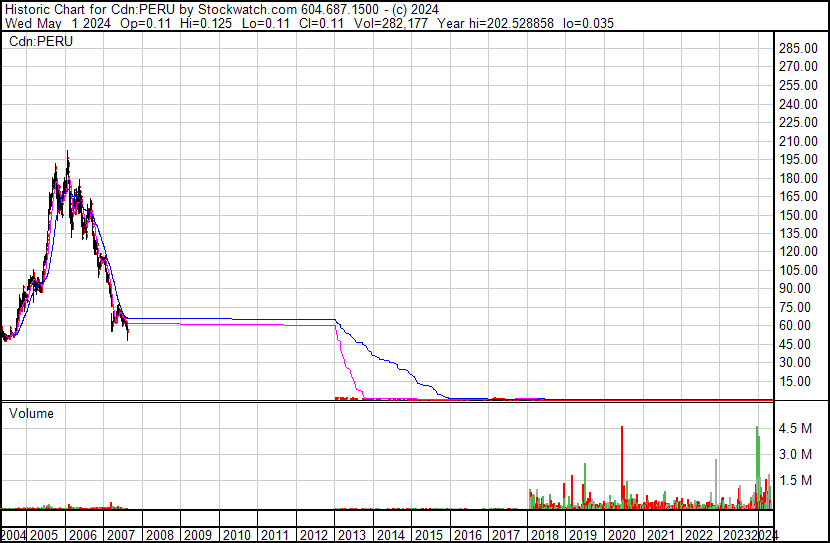Click the 2015 year label on time axis
830x543 pixels.
point(429,535)
